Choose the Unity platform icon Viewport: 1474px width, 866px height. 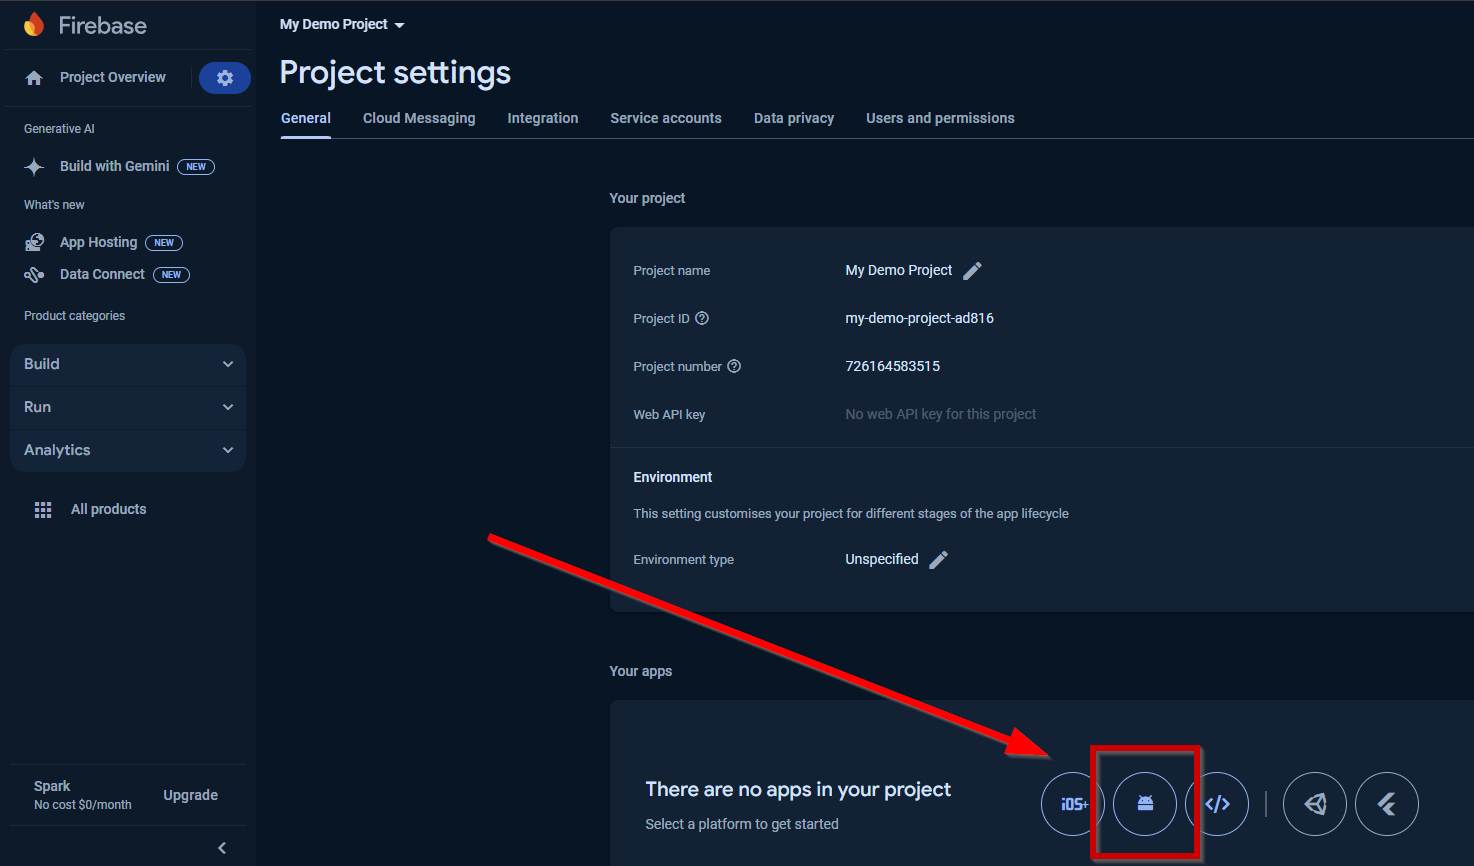click(1315, 804)
